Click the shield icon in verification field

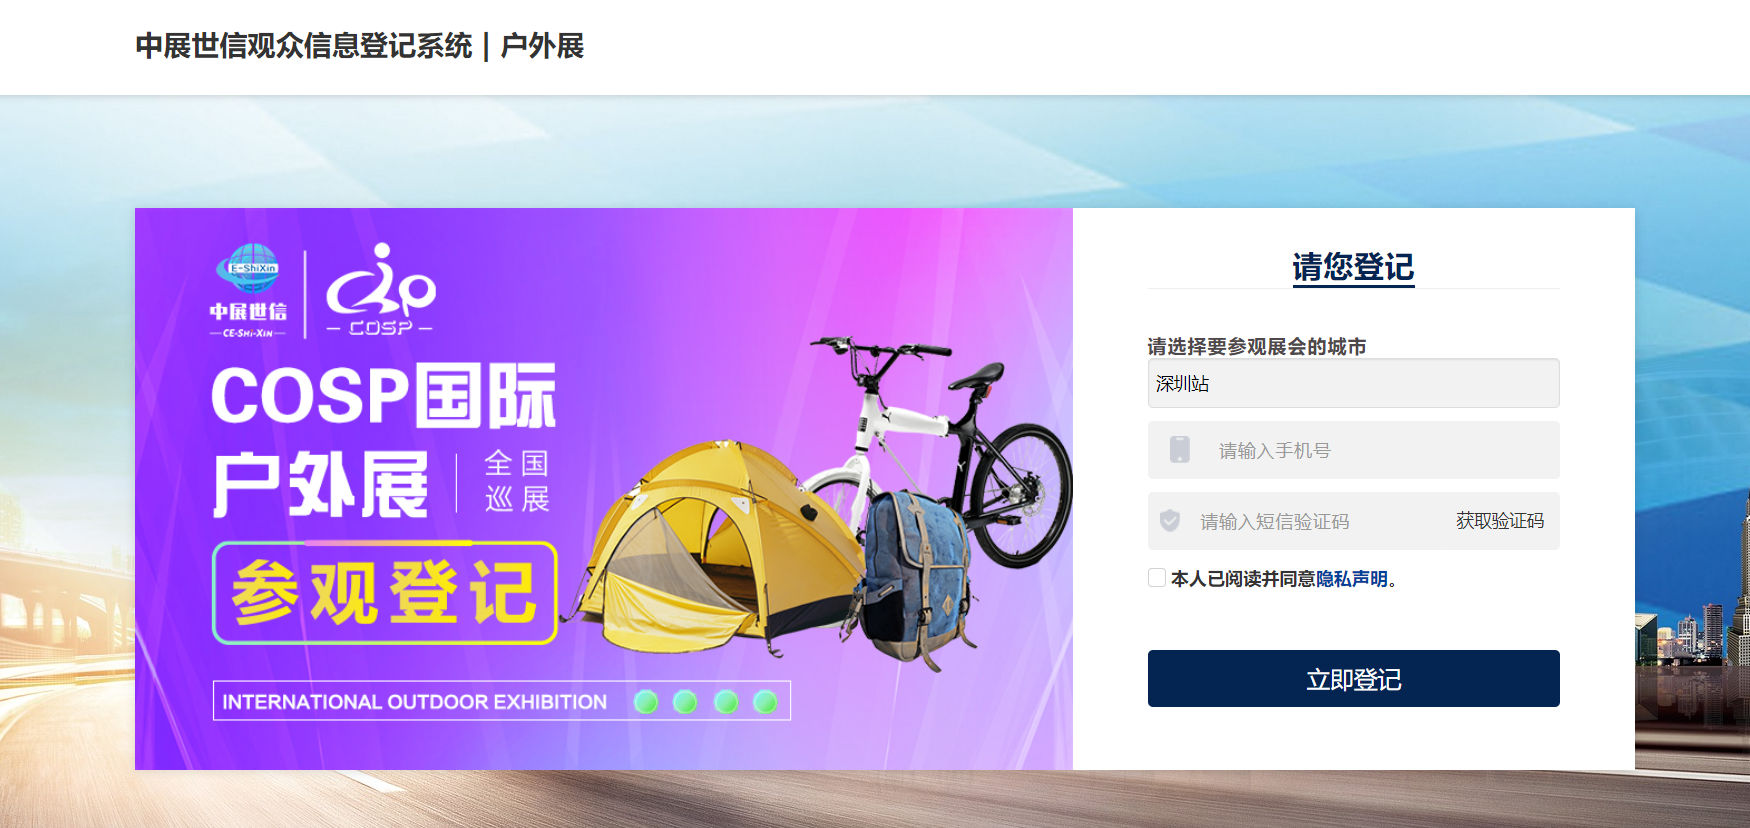click(1170, 521)
